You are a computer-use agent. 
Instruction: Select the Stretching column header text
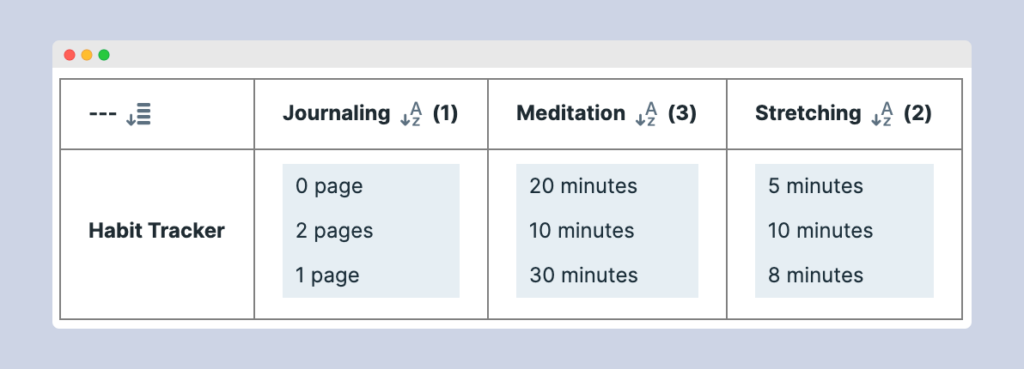pos(808,114)
